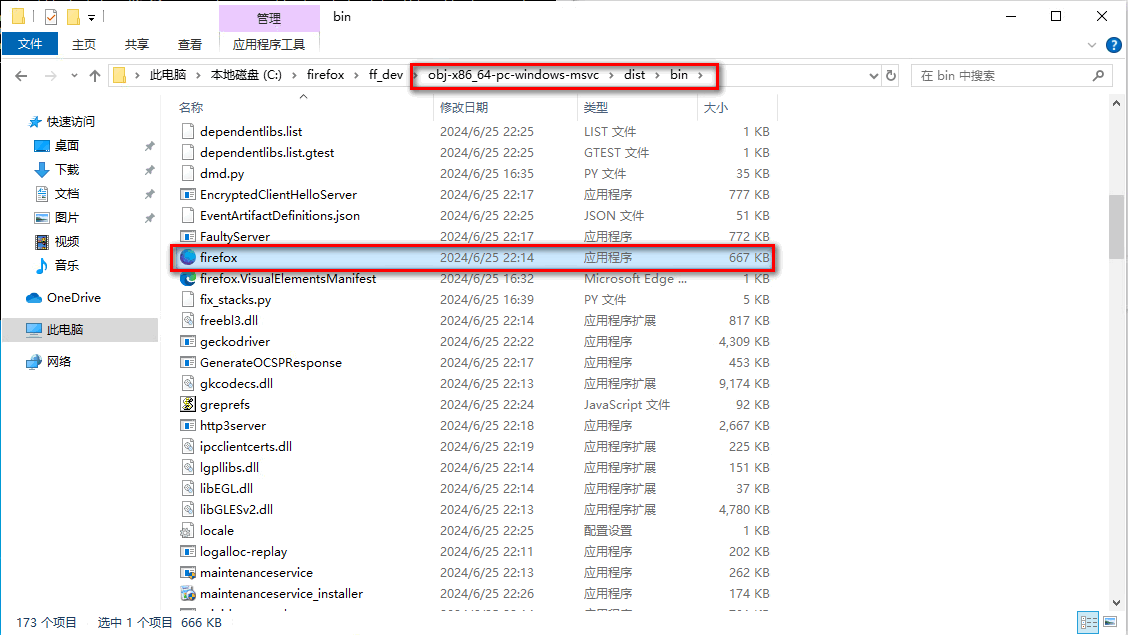Screen dimensions: 1128x635
Task: Click the firefox breadcrumb segment
Action: point(325,75)
